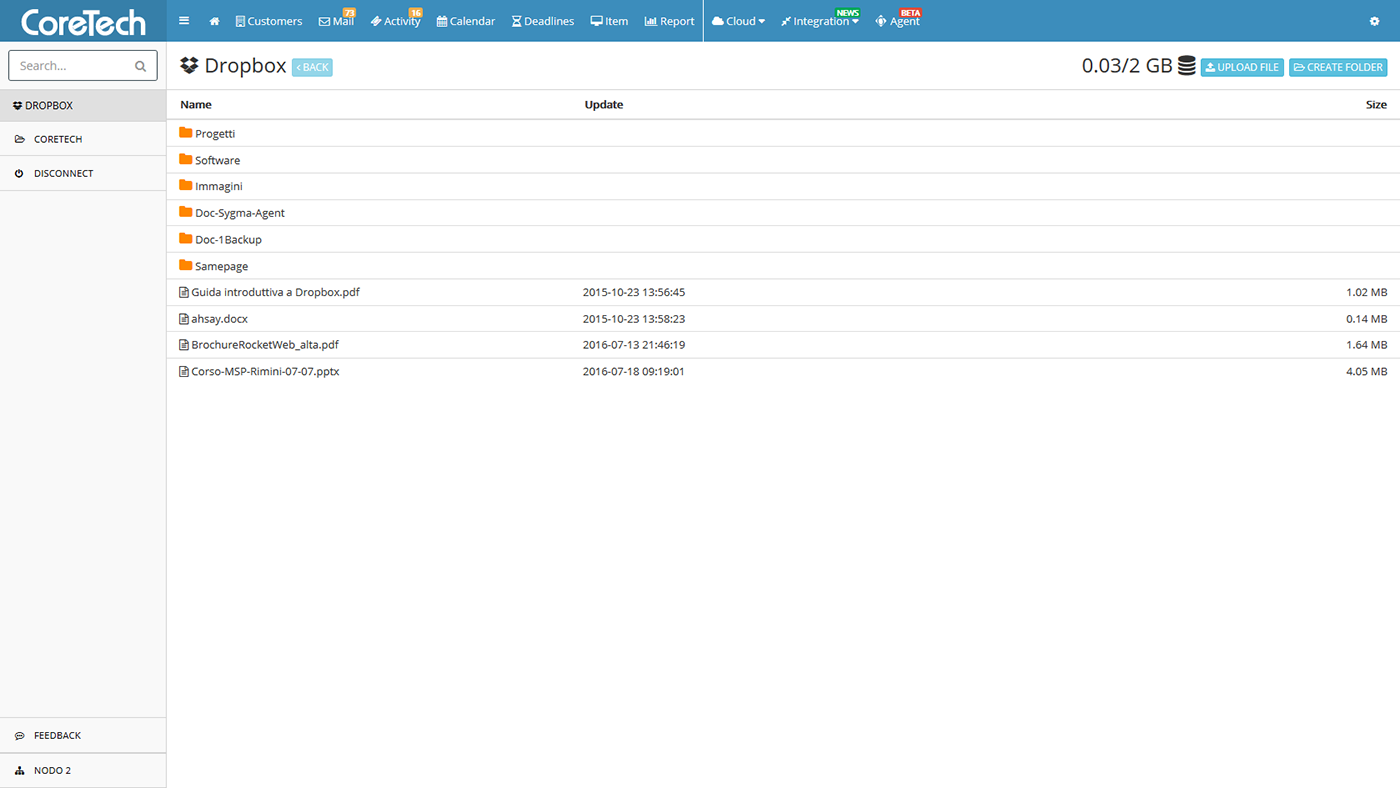Click the 2016-07-18 09:19:01 update date
Viewport: 1400px width, 788px height.
634,372
